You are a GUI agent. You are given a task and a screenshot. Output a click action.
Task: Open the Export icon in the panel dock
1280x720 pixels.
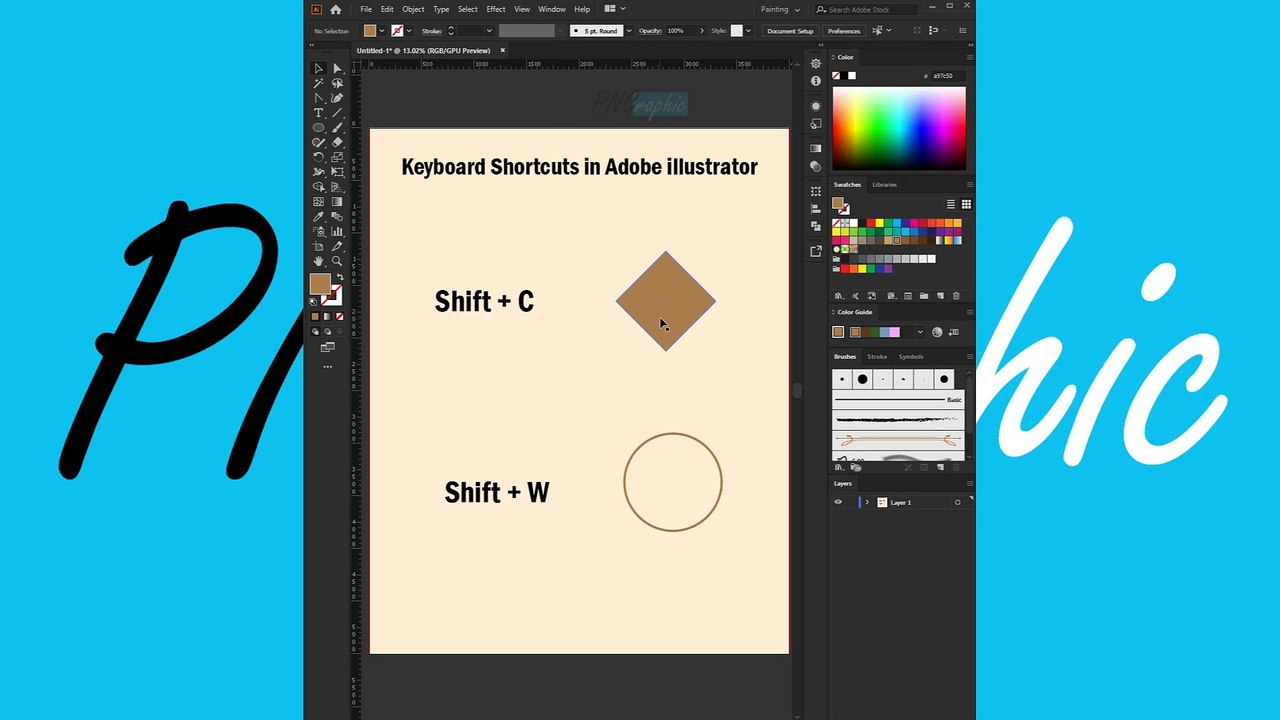tap(816, 251)
